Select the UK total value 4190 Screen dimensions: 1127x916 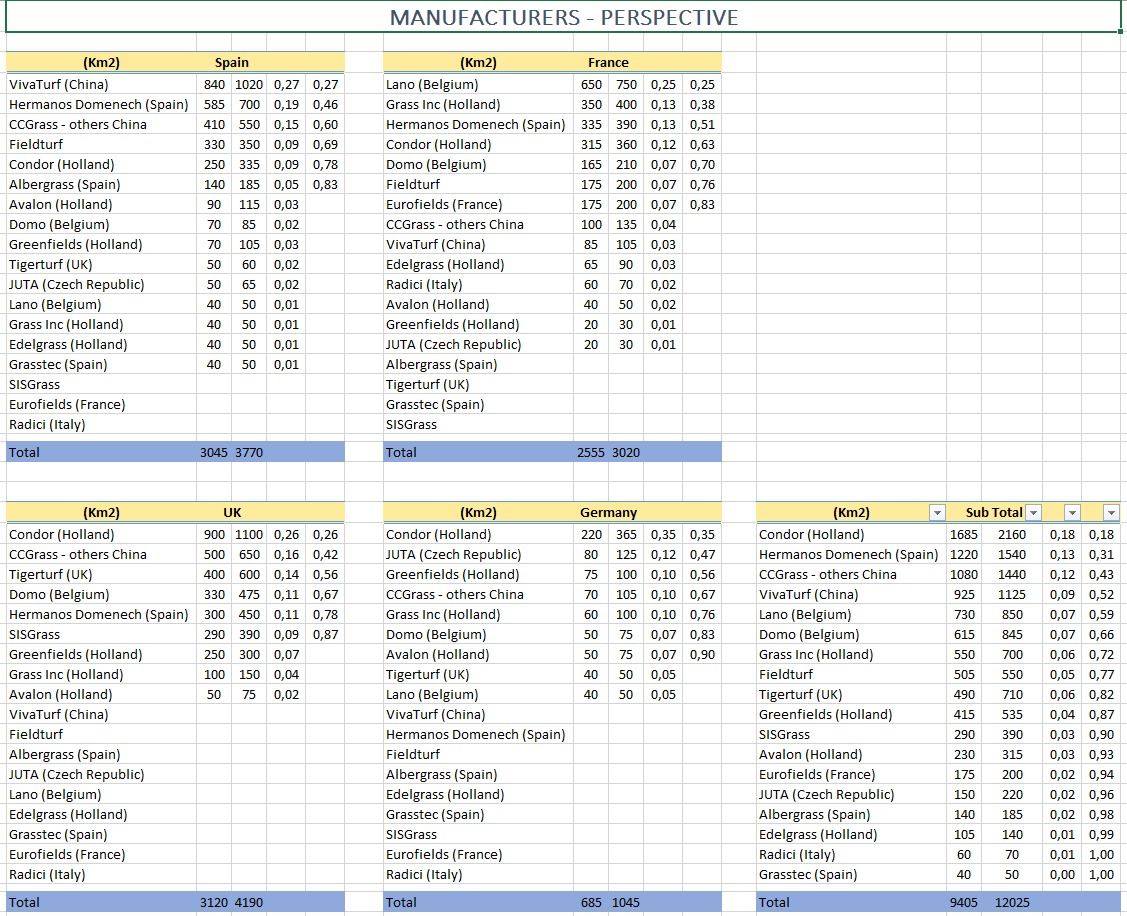tap(249, 902)
